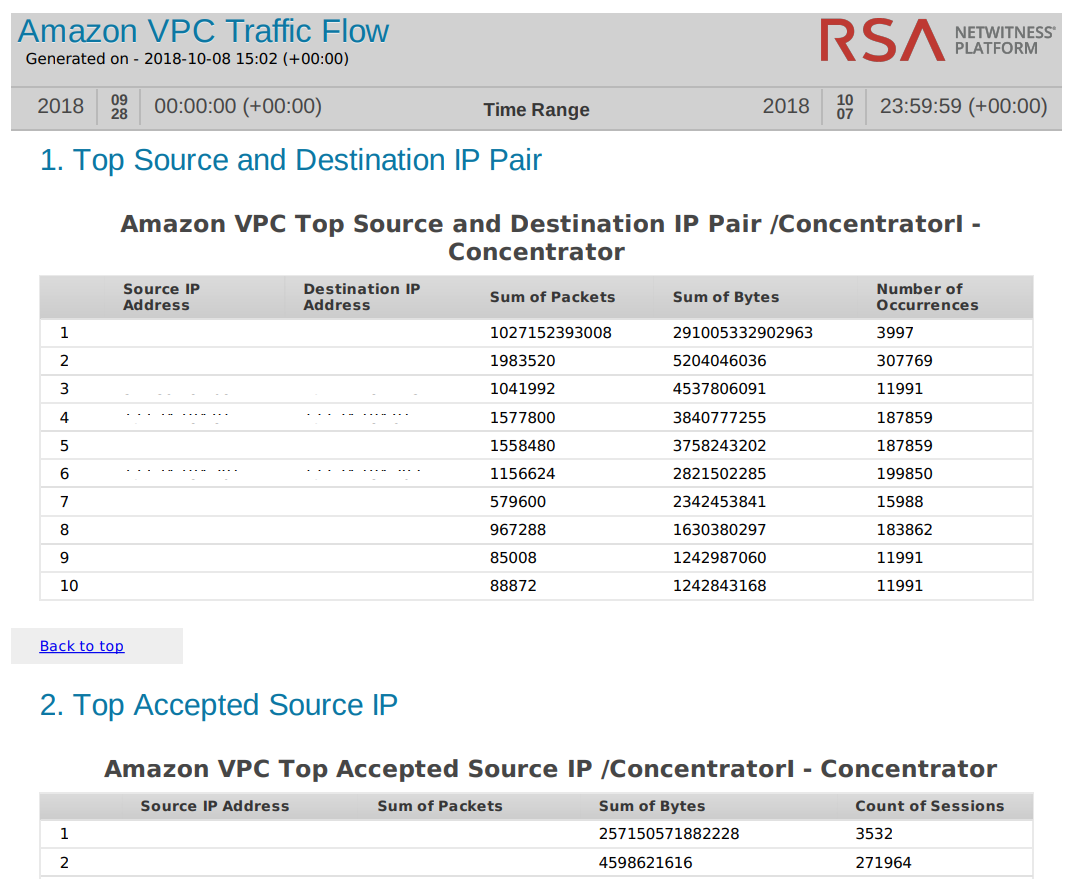Screen dimensions: 1067x879
Task: Click the bytes value 2342453841
Action: (719, 502)
